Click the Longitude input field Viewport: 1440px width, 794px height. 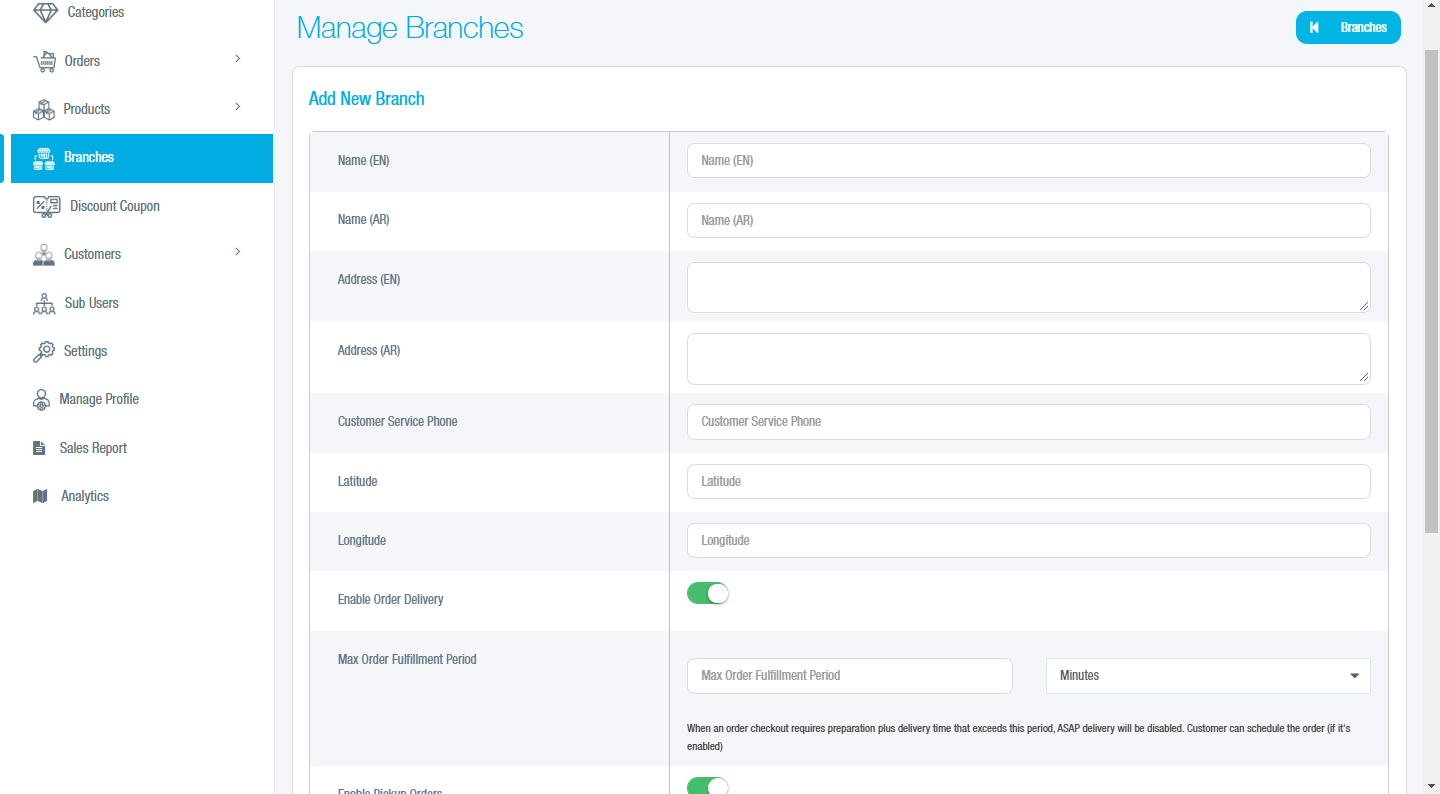pyautogui.click(x=1028, y=540)
